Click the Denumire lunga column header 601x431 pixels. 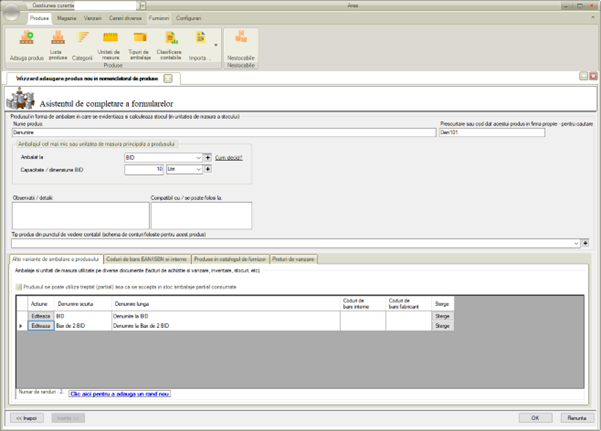[x=225, y=304]
